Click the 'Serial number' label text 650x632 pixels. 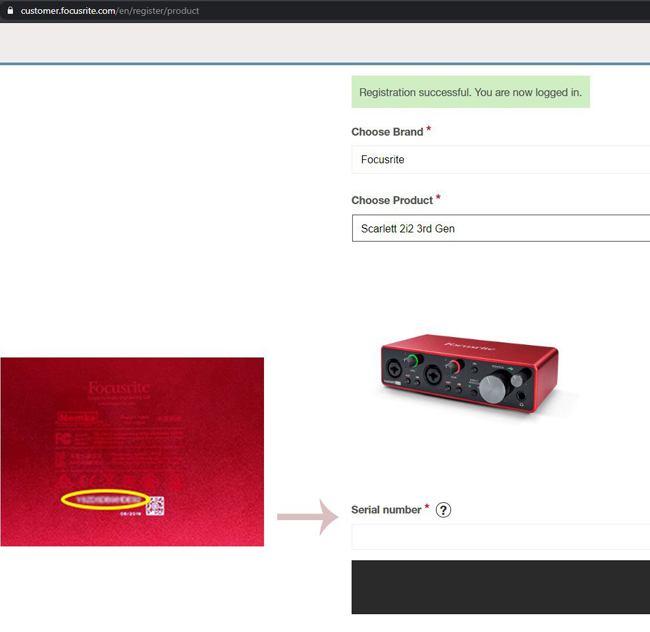(386, 510)
